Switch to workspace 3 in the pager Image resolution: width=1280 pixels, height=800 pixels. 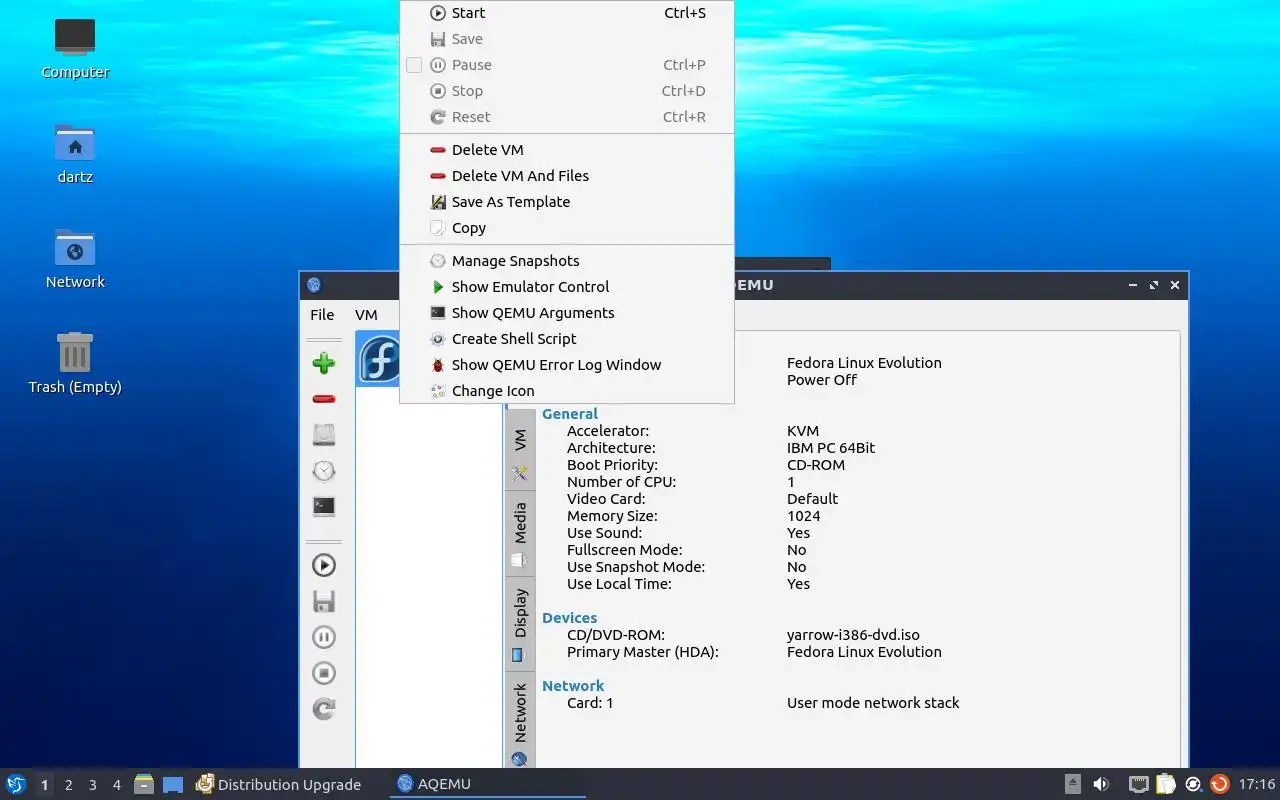[x=92, y=785]
